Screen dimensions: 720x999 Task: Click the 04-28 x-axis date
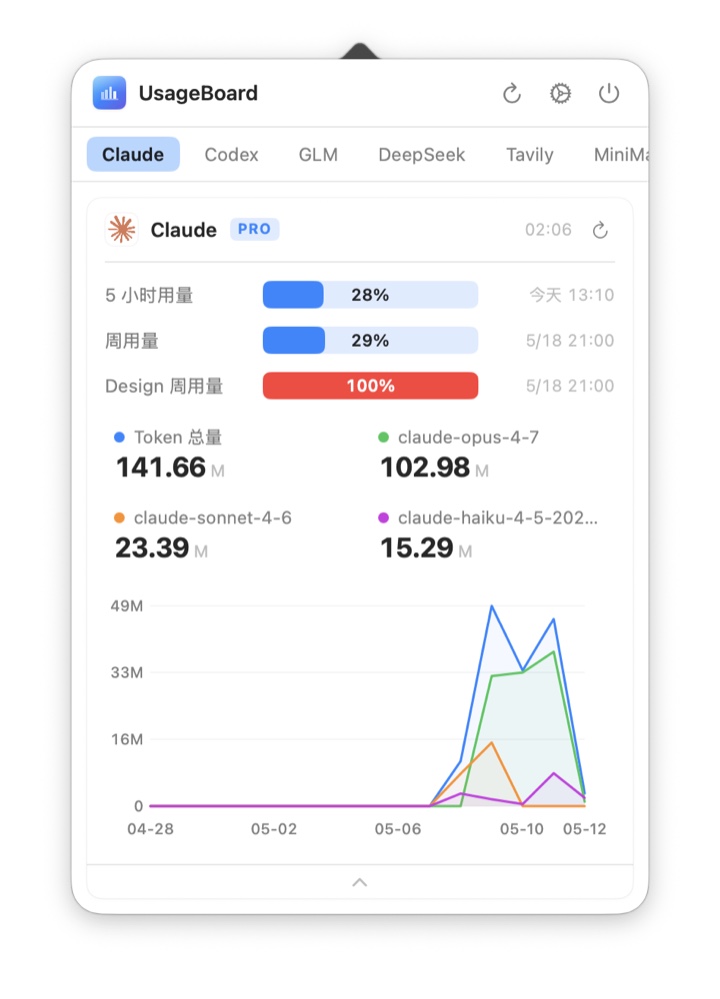[150, 829]
